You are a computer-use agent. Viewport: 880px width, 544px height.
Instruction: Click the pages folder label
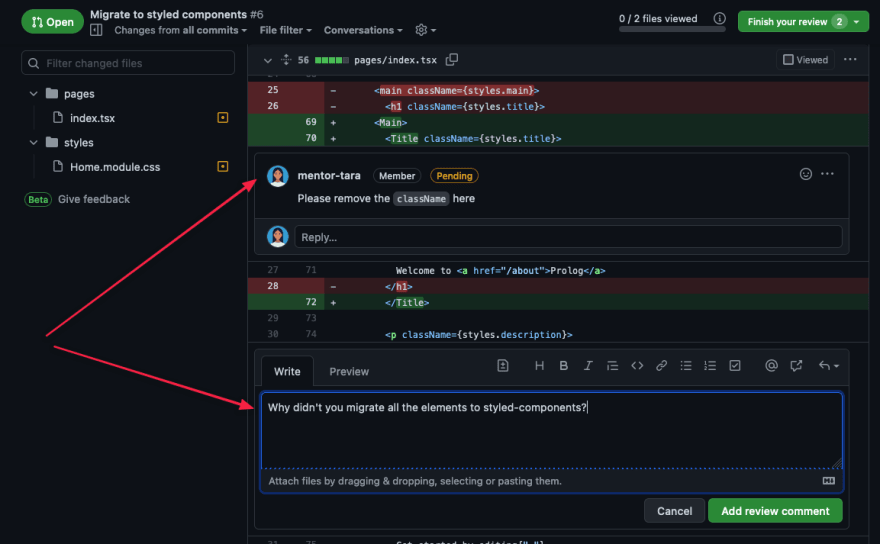coord(79,94)
